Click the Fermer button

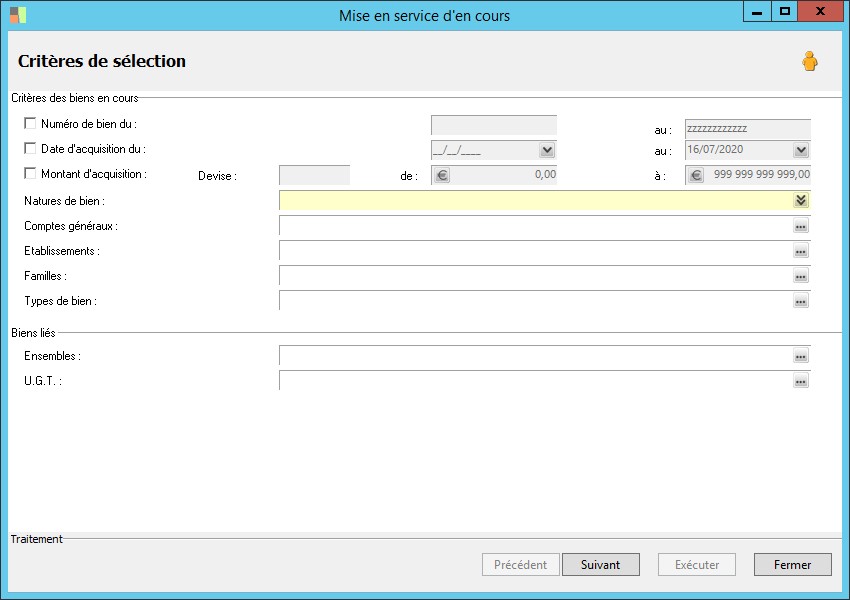[x=793, y=565]
